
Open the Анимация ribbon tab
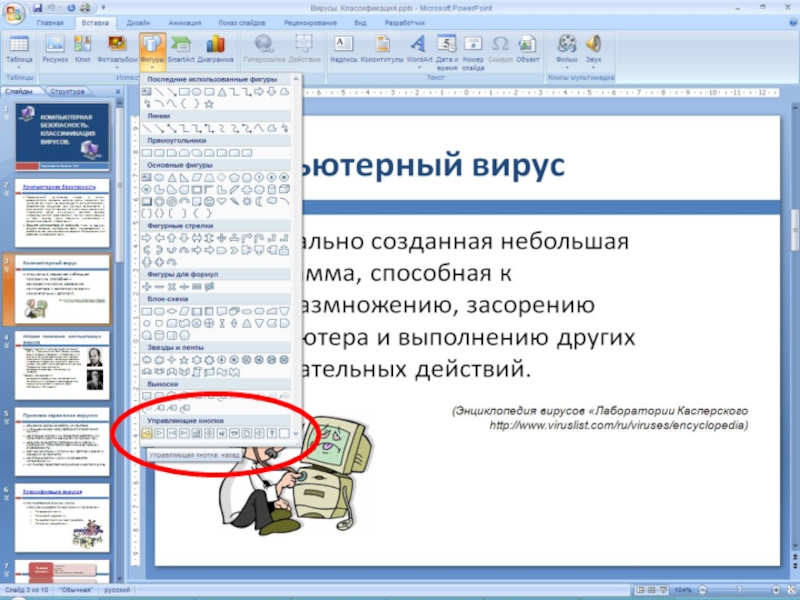click(185, 23)
